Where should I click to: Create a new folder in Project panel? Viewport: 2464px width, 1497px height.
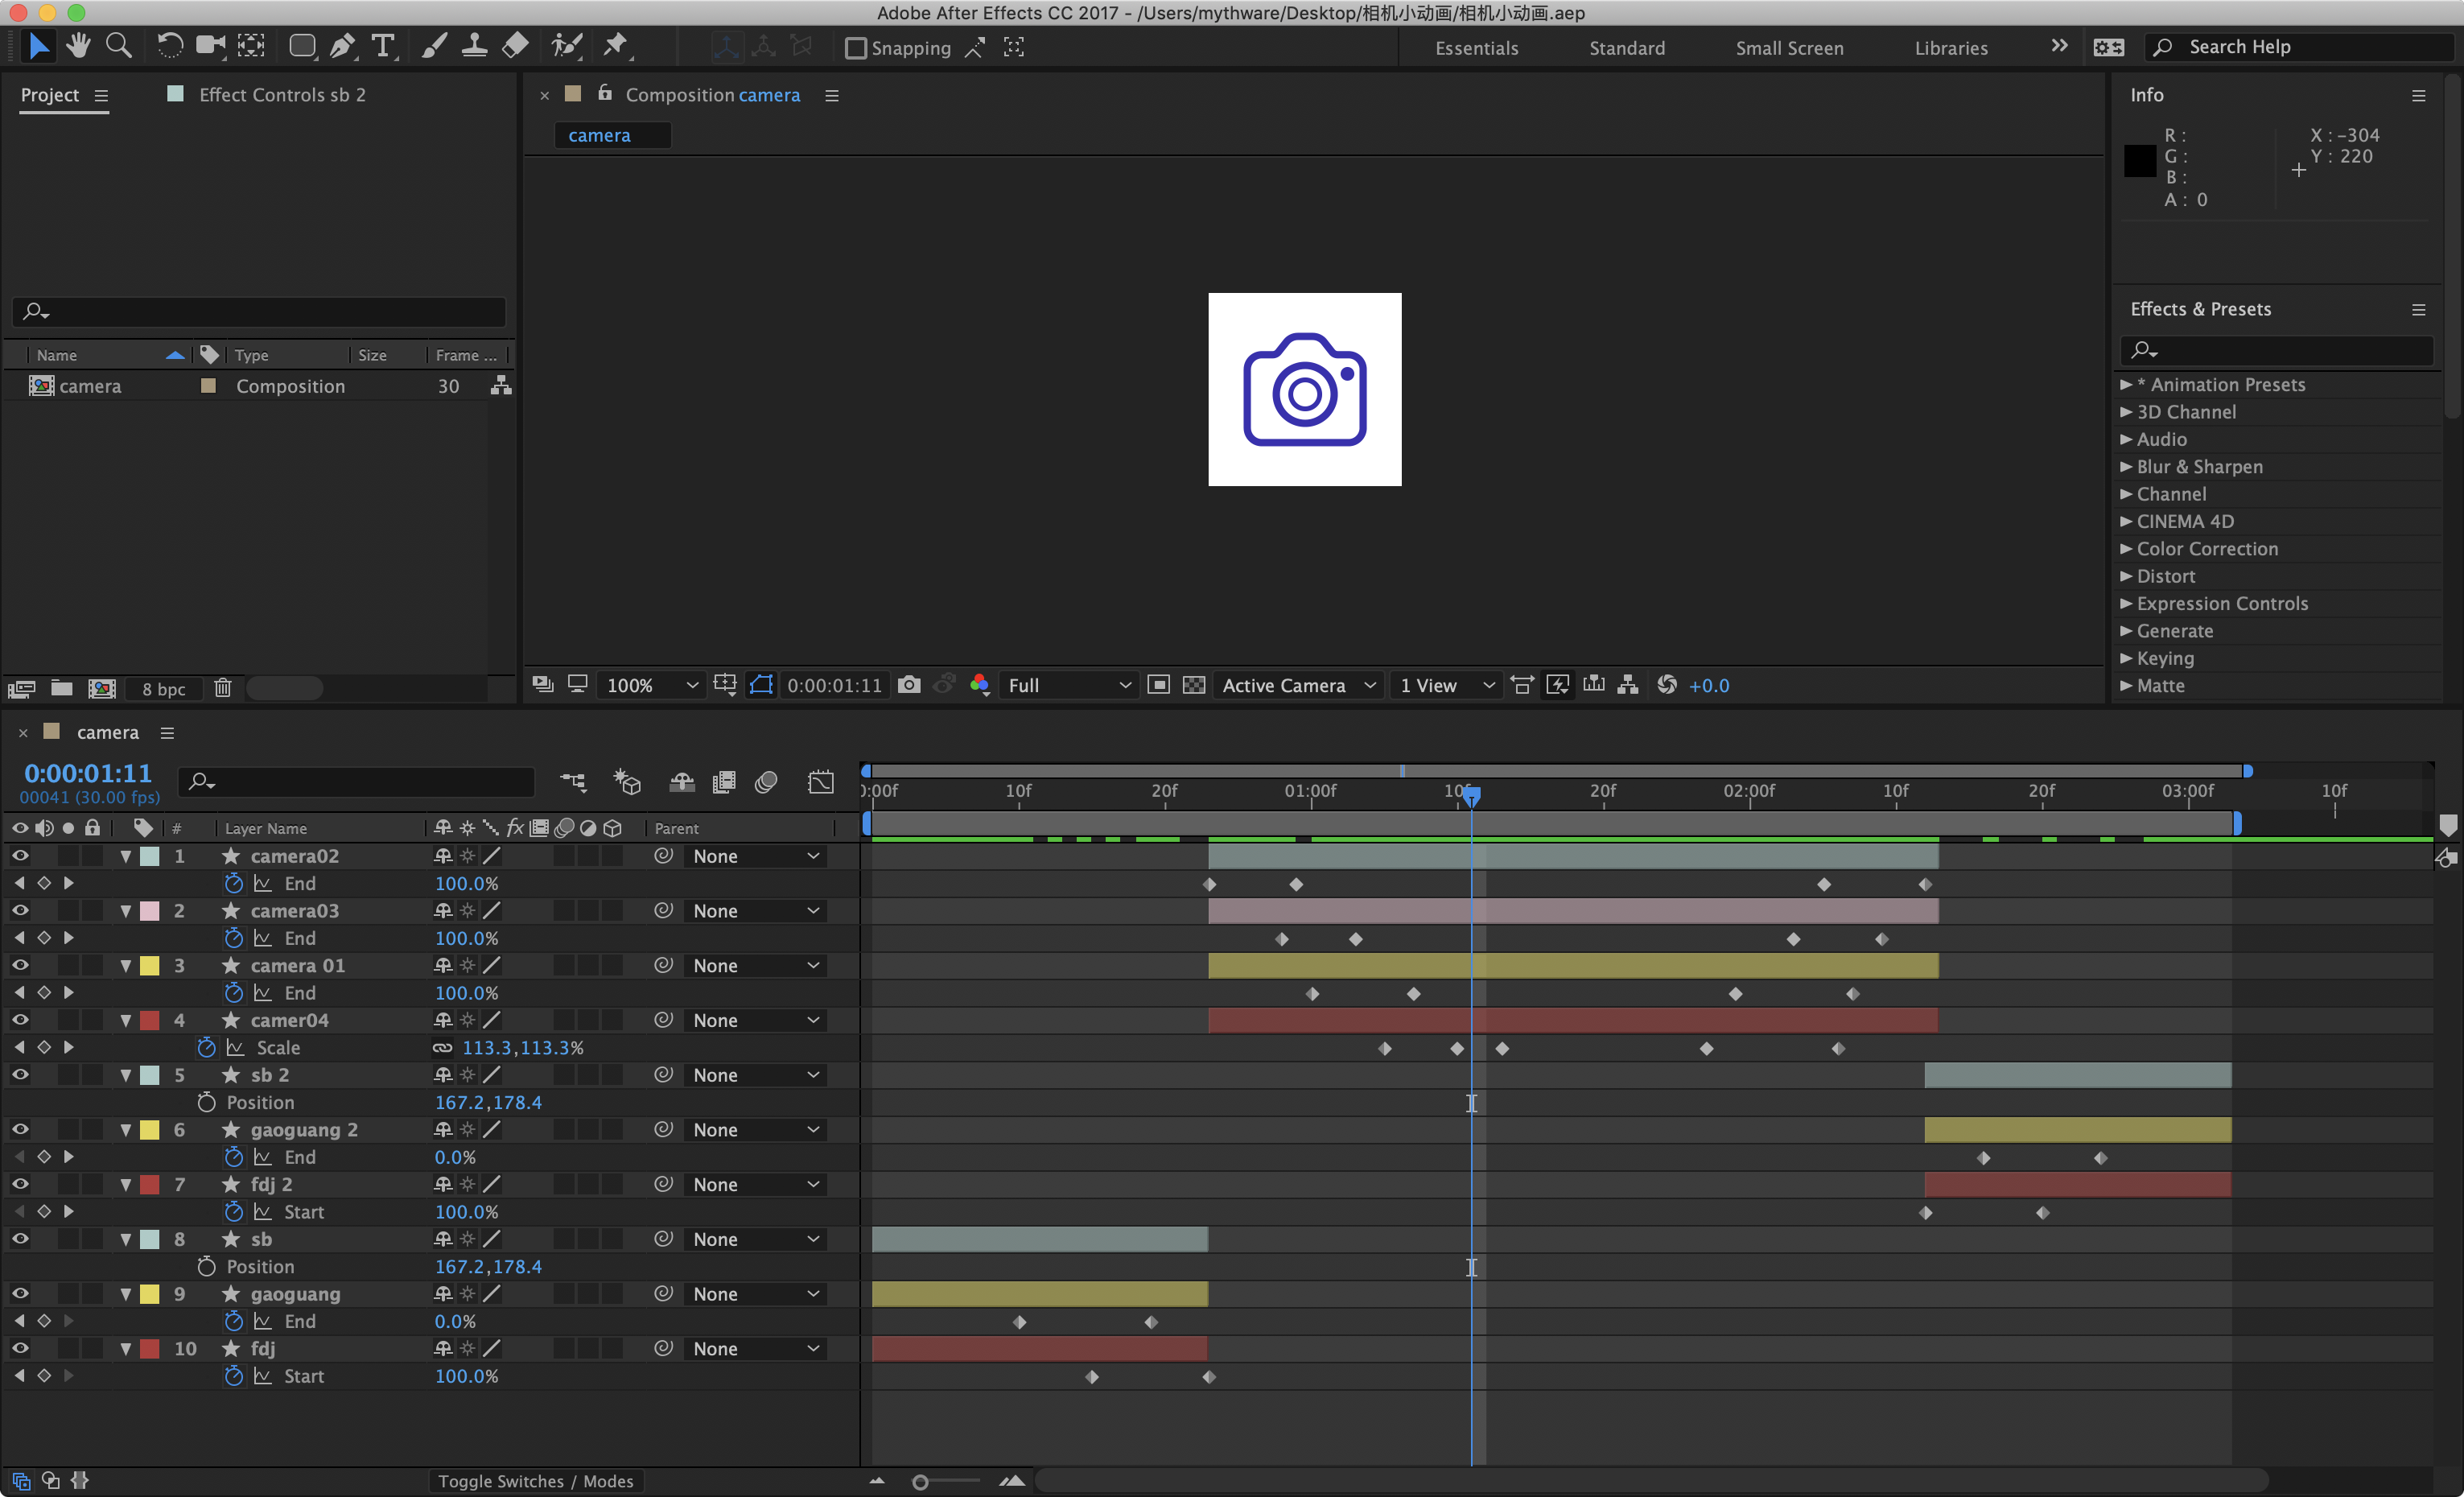62,688
